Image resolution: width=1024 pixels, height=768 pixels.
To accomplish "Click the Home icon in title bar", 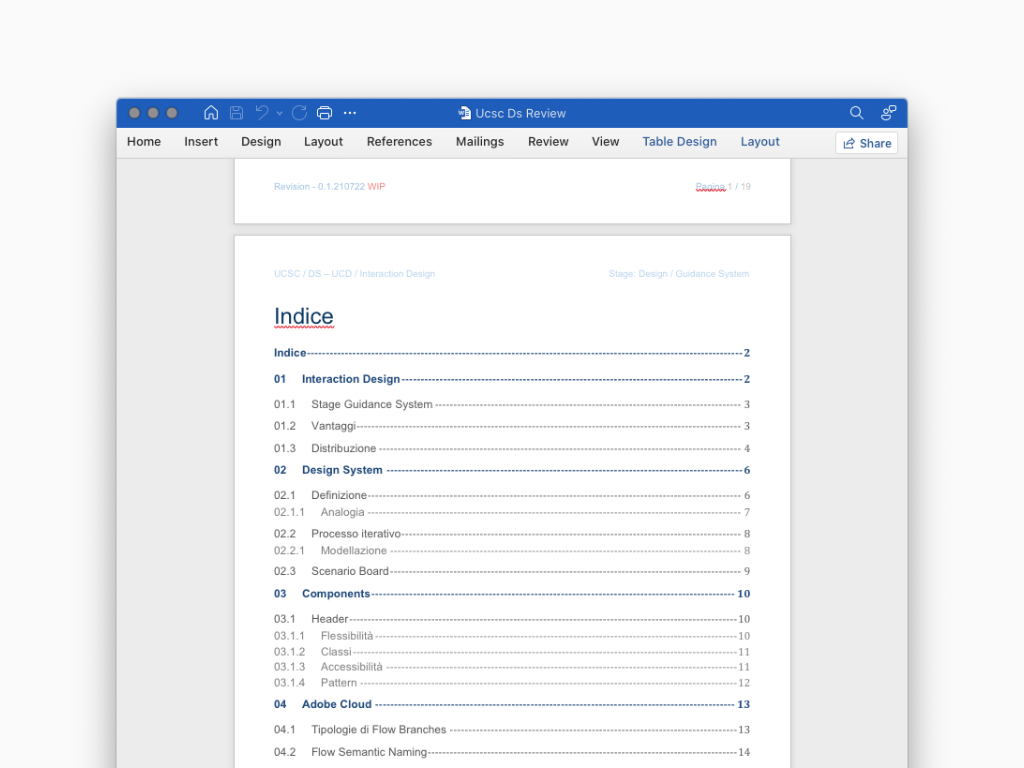I will tap(211, 113).
